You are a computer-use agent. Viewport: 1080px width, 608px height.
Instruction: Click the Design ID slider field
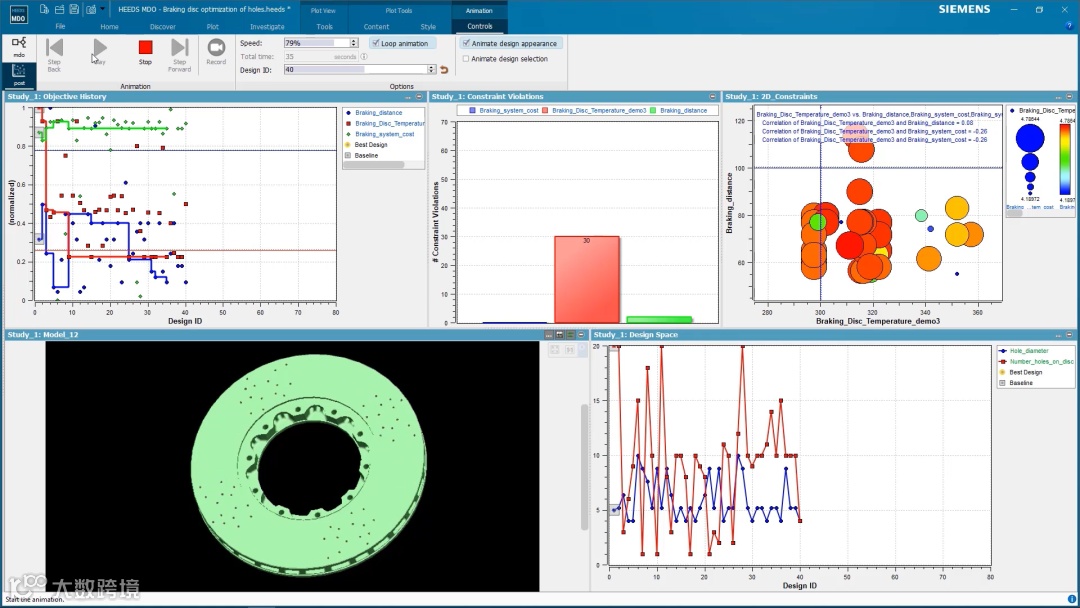pos(355,70)
